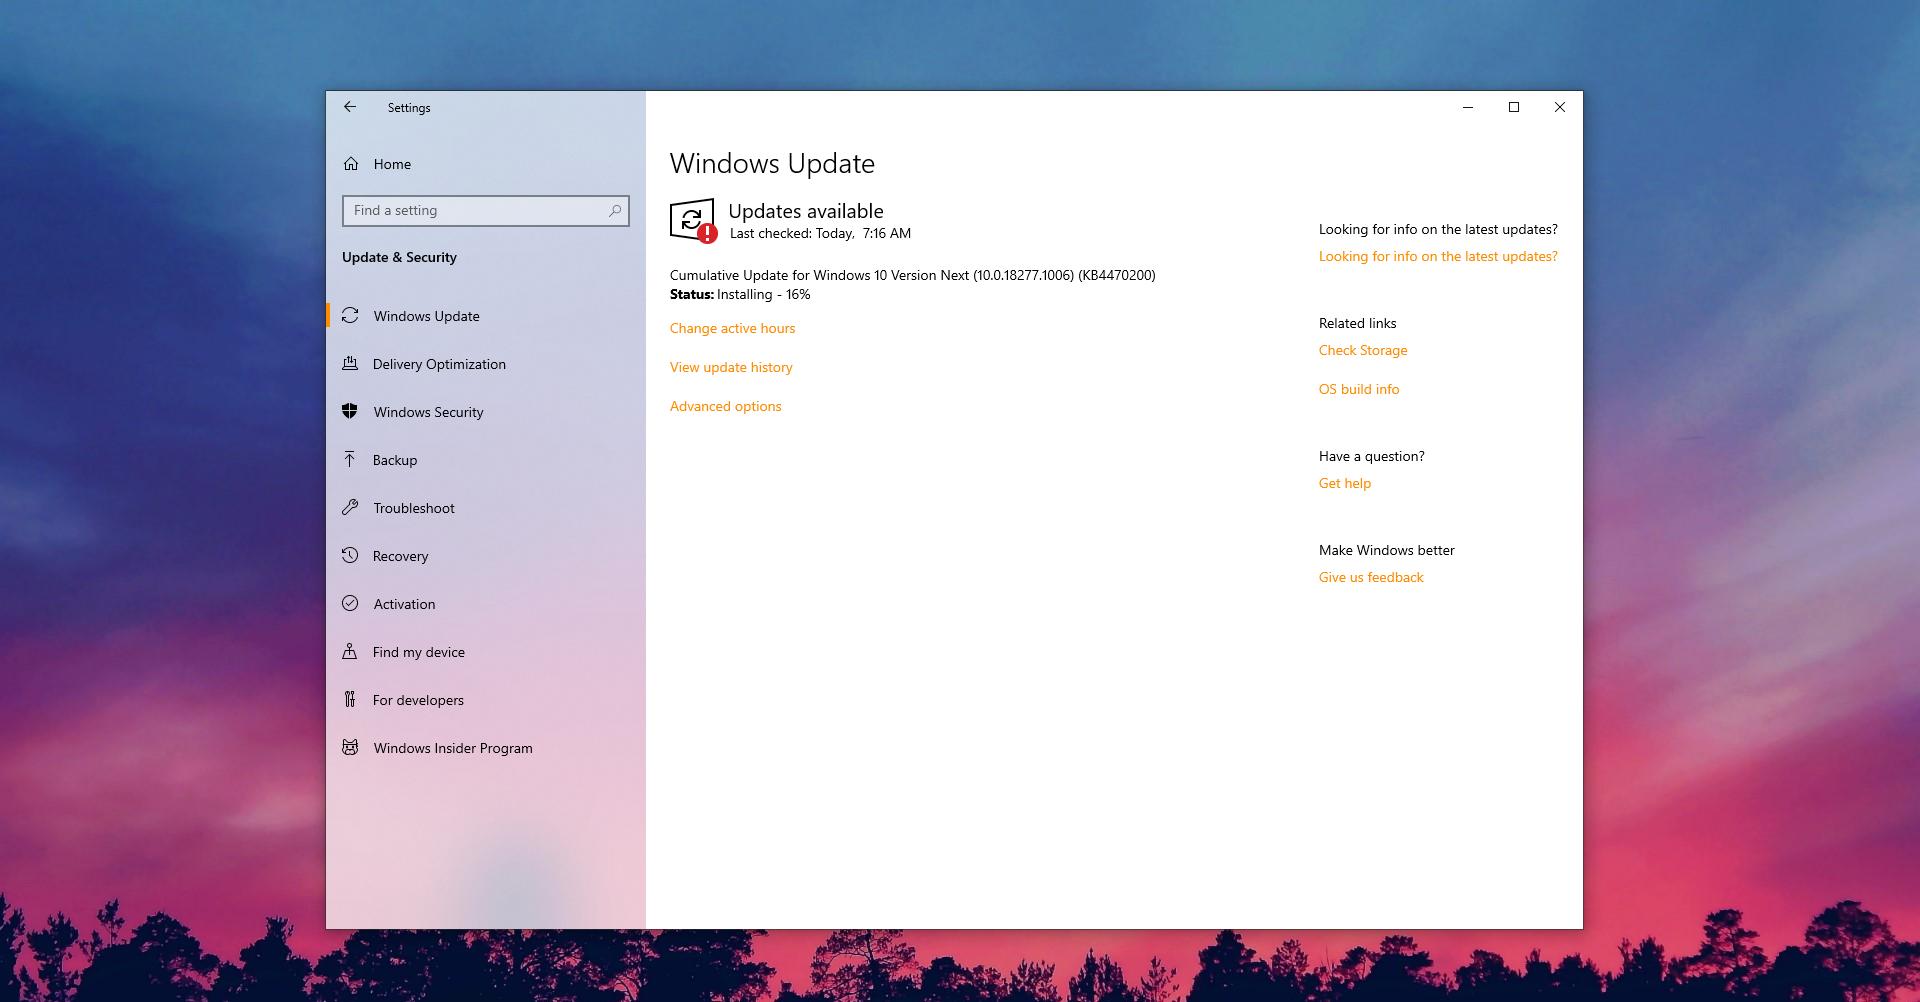Viewport: 1920px width, 1002px height.
Task: Click the Windows Update sync icon in sidebar
Action: (x=350, y=316)
